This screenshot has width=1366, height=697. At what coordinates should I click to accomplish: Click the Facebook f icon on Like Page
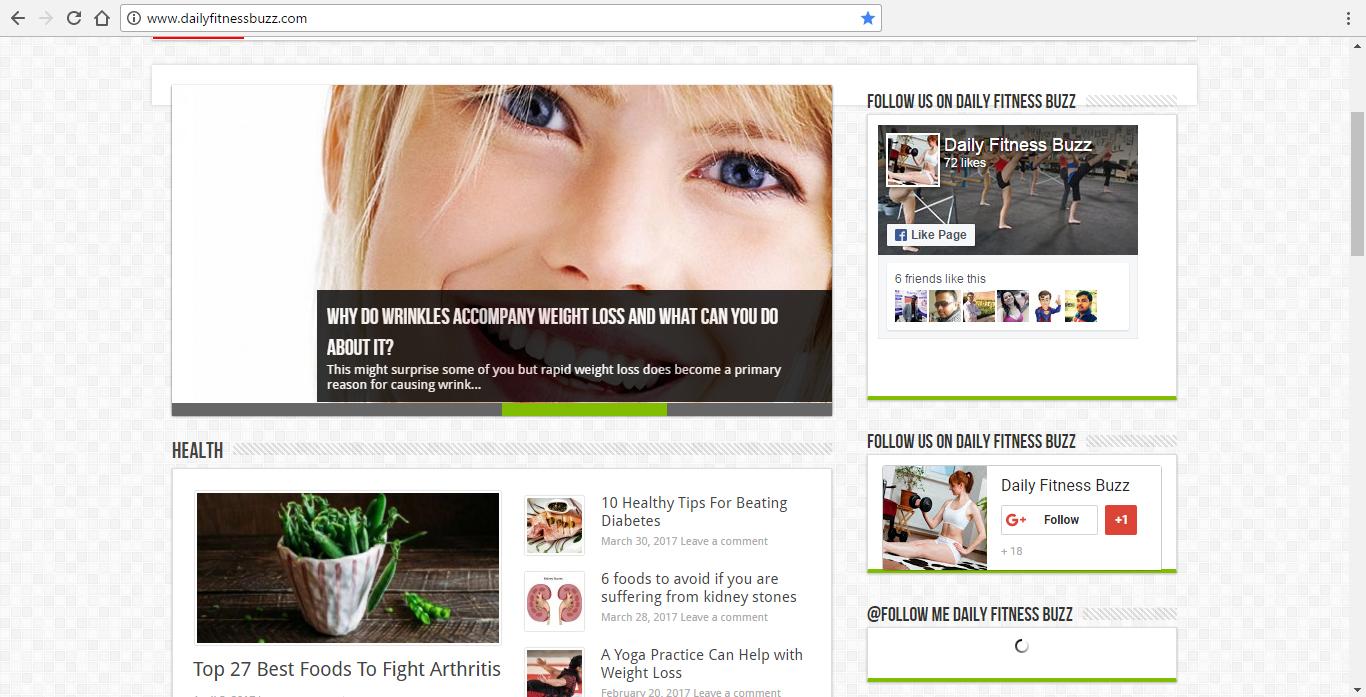click(x=901, y=235)
